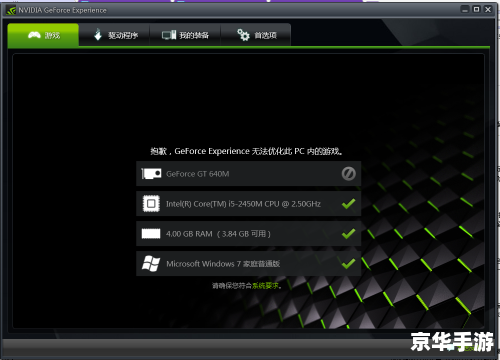This screenshot has width=500, height=360.
Task: Click the CPU chip icon beside Intel Core i5
Action: pos(151,204)
